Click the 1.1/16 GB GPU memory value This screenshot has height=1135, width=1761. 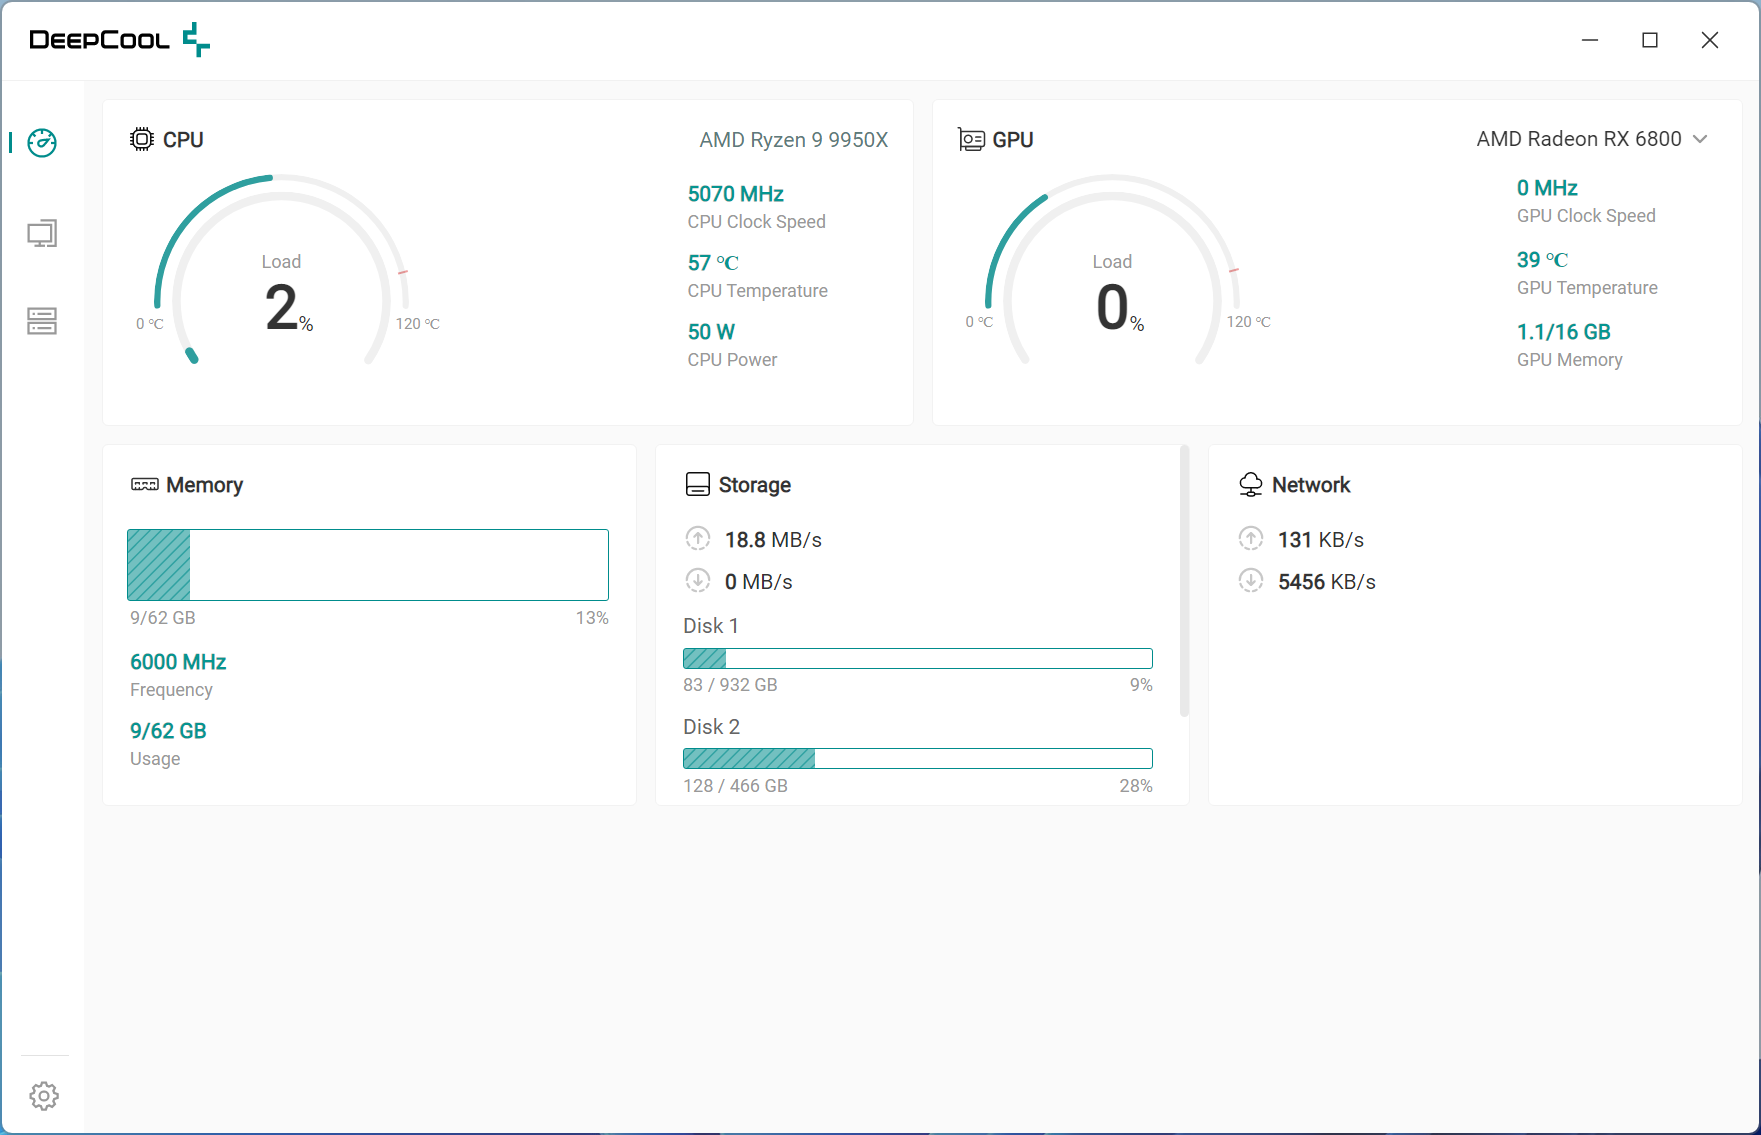click(1564, 332)
